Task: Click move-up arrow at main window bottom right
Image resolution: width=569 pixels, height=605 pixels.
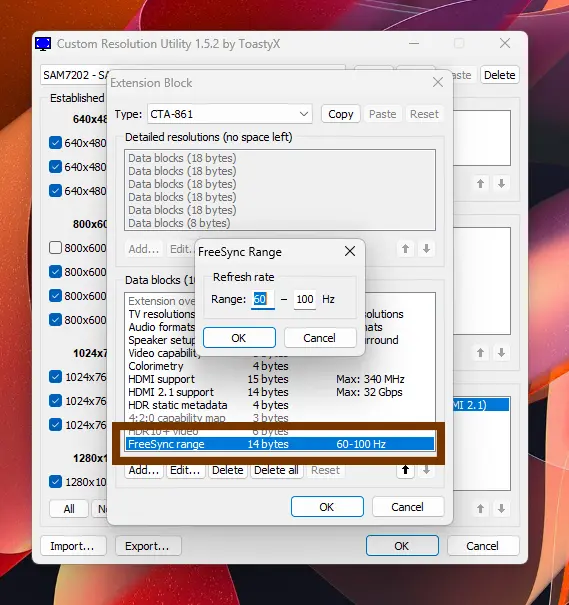Action: coord(480,509)
